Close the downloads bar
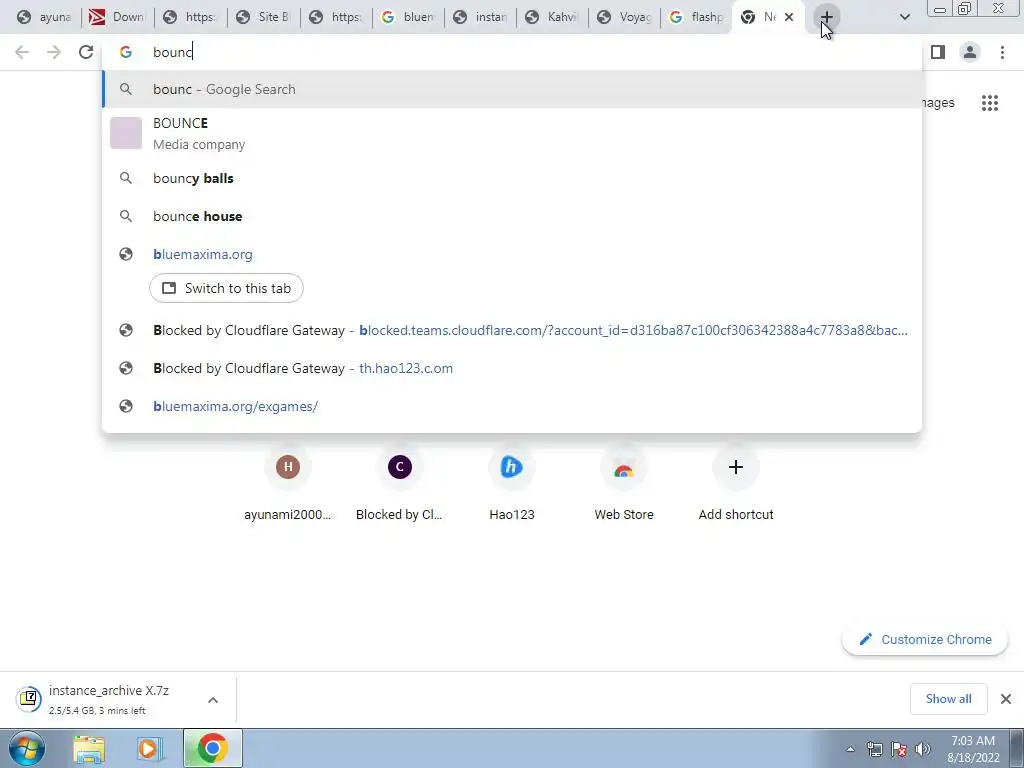Screen dimensions: 1024x768 [x=1006, y=699]
